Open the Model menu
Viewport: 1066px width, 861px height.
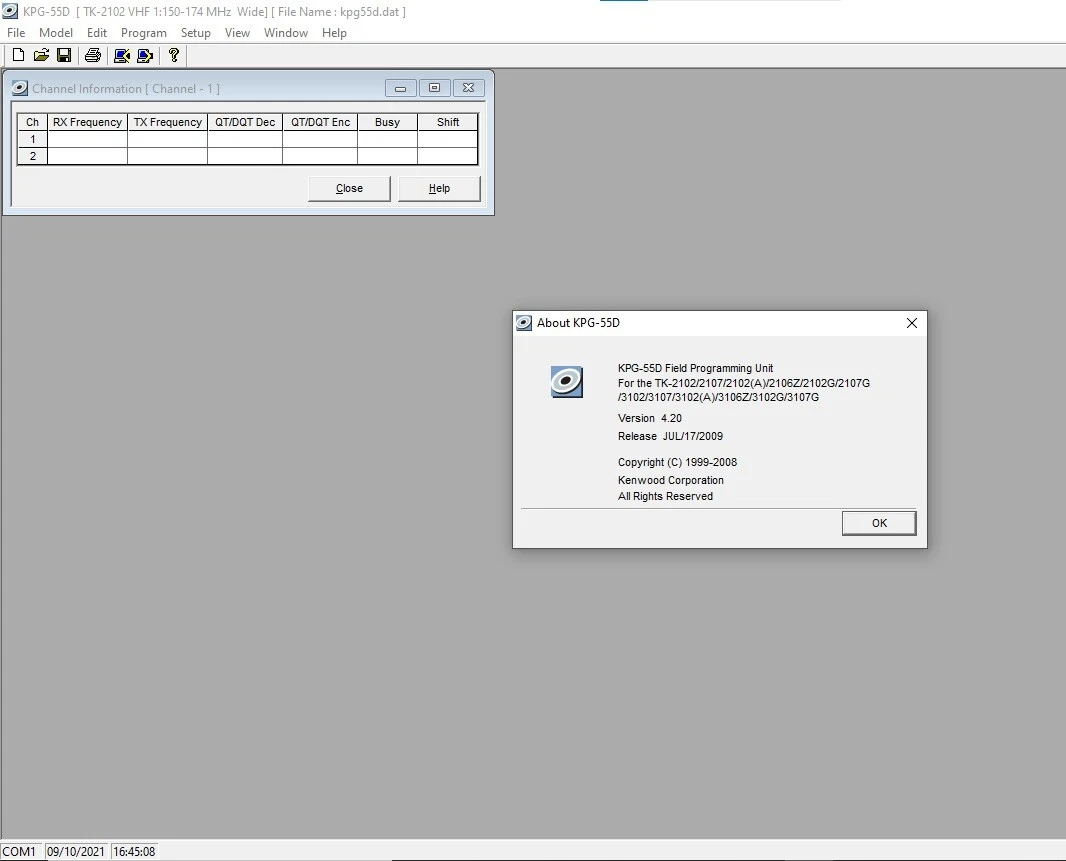click(x=56, y=33)
